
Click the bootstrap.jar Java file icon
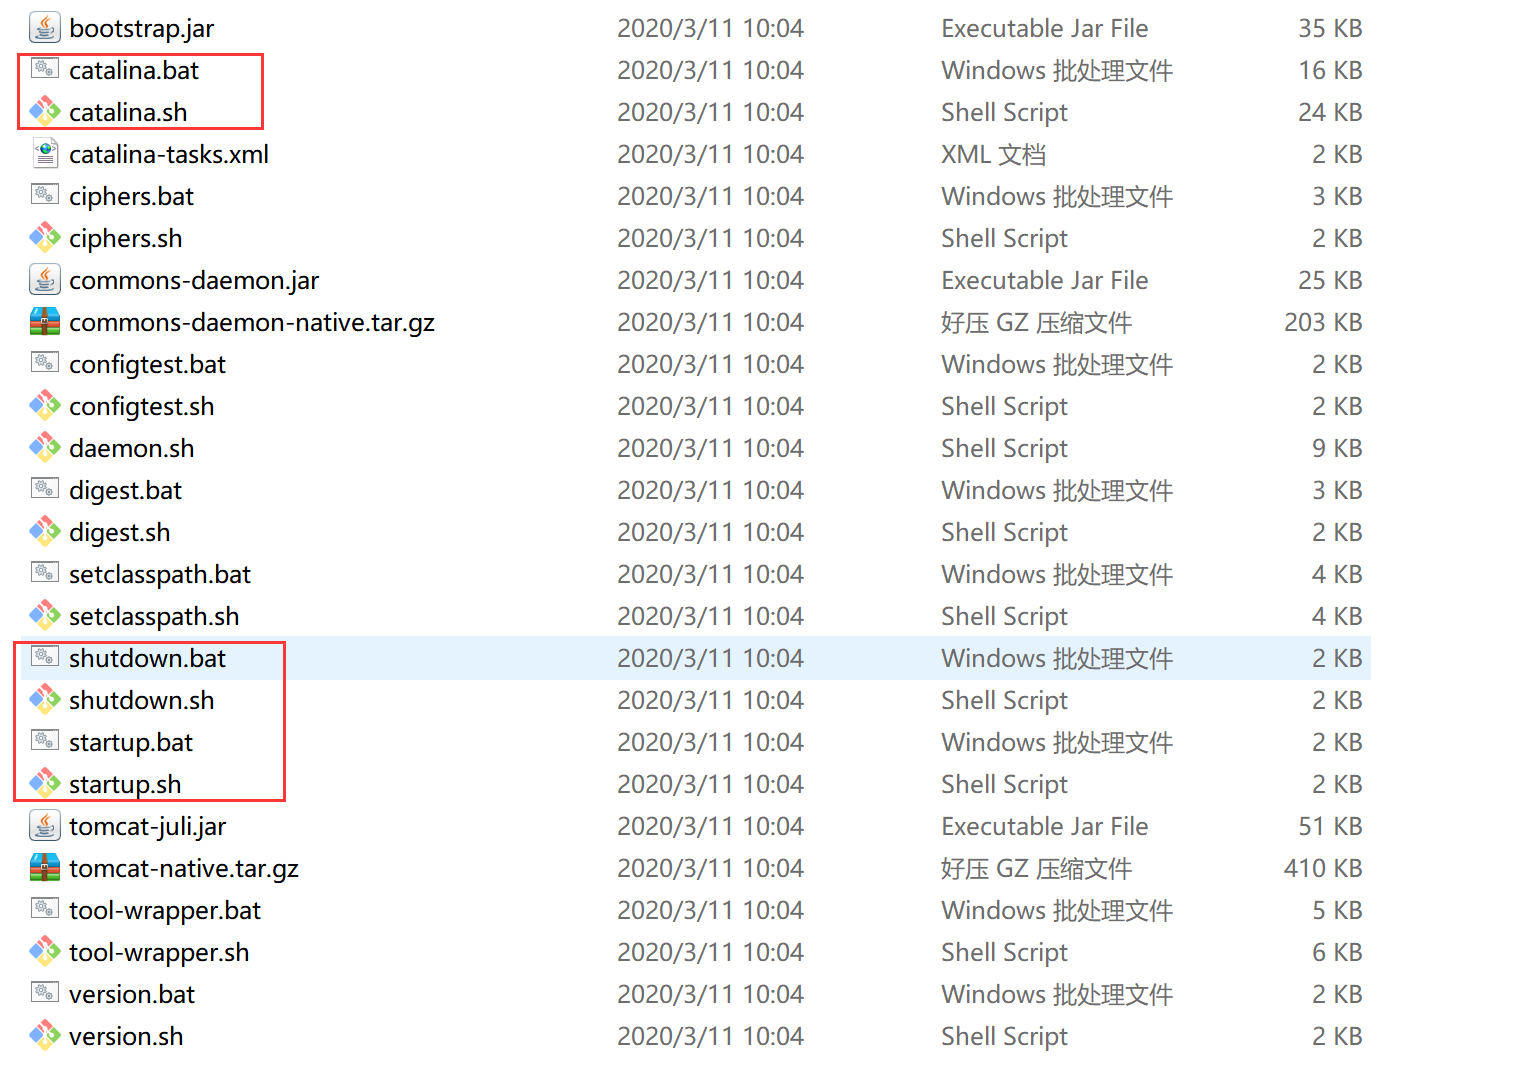[45, 28]
